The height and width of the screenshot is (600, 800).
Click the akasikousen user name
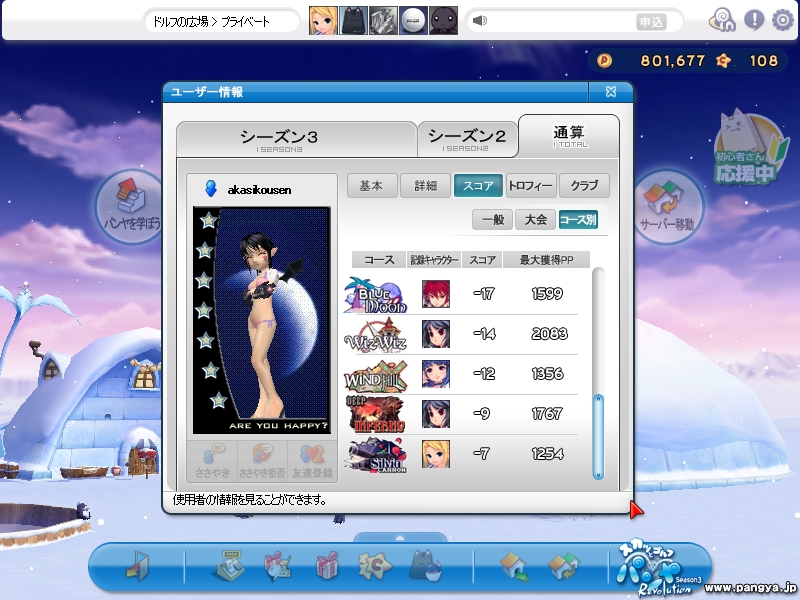259,190
